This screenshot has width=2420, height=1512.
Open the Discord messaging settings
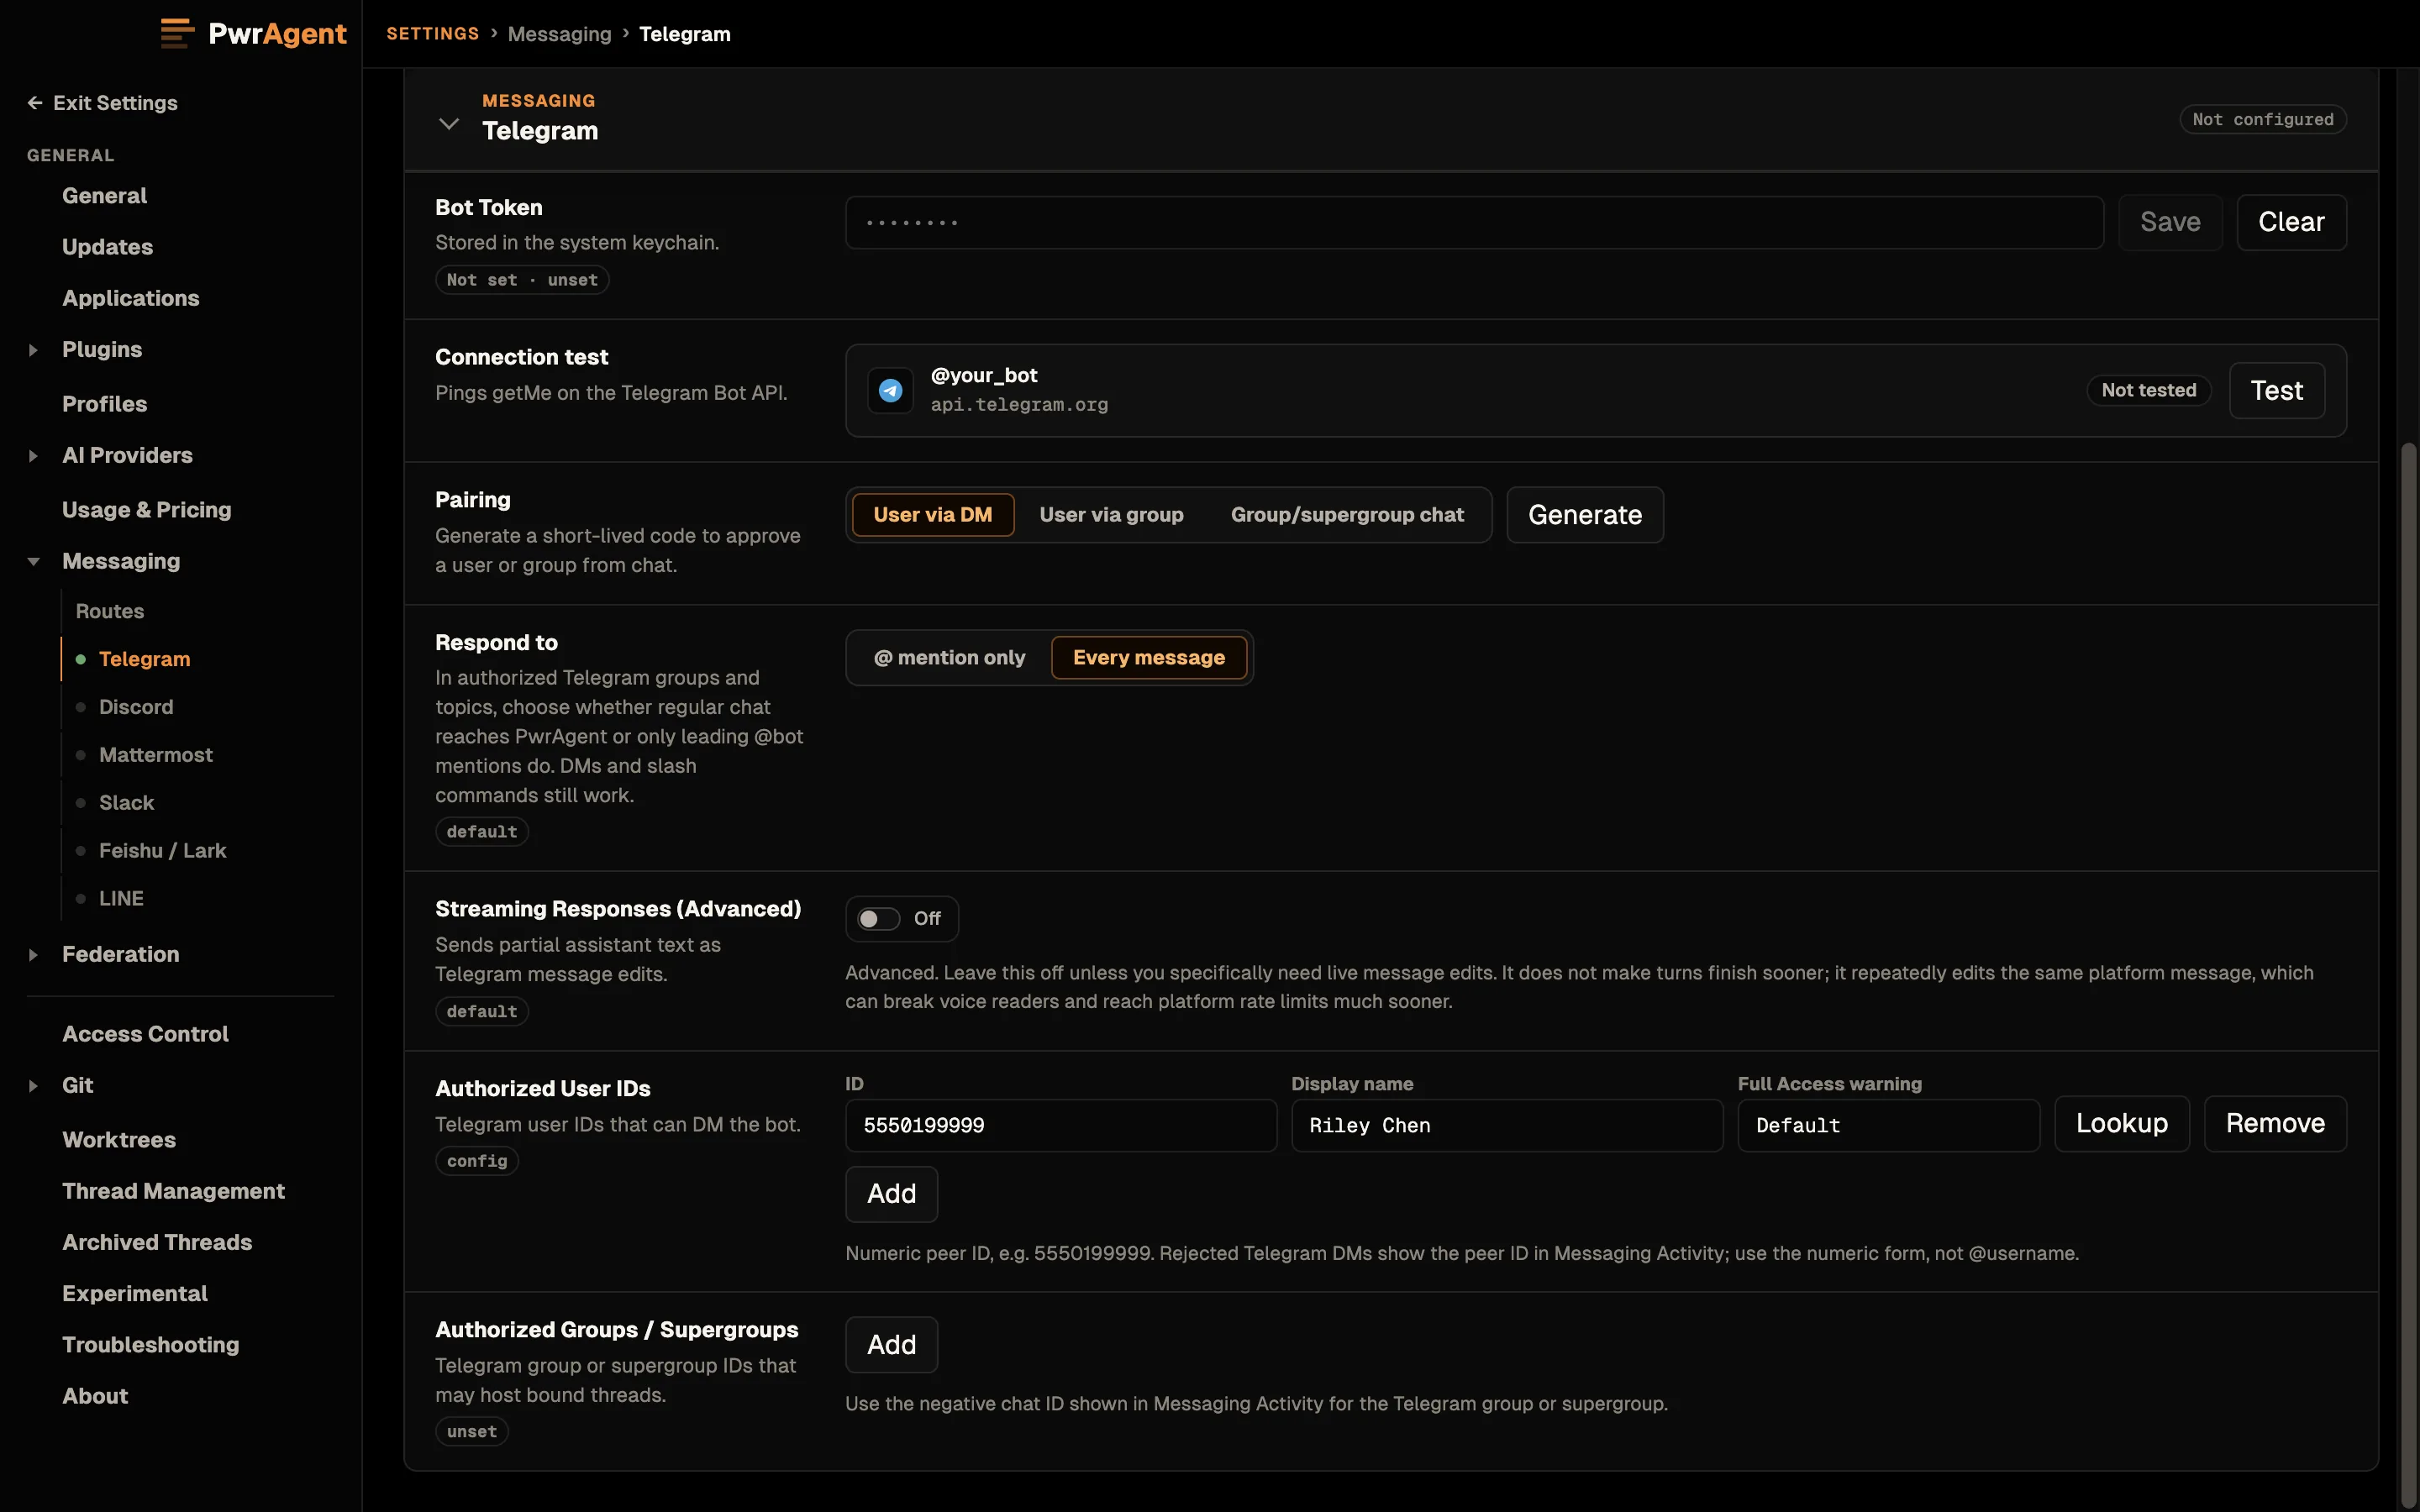[x=136, y=707]
